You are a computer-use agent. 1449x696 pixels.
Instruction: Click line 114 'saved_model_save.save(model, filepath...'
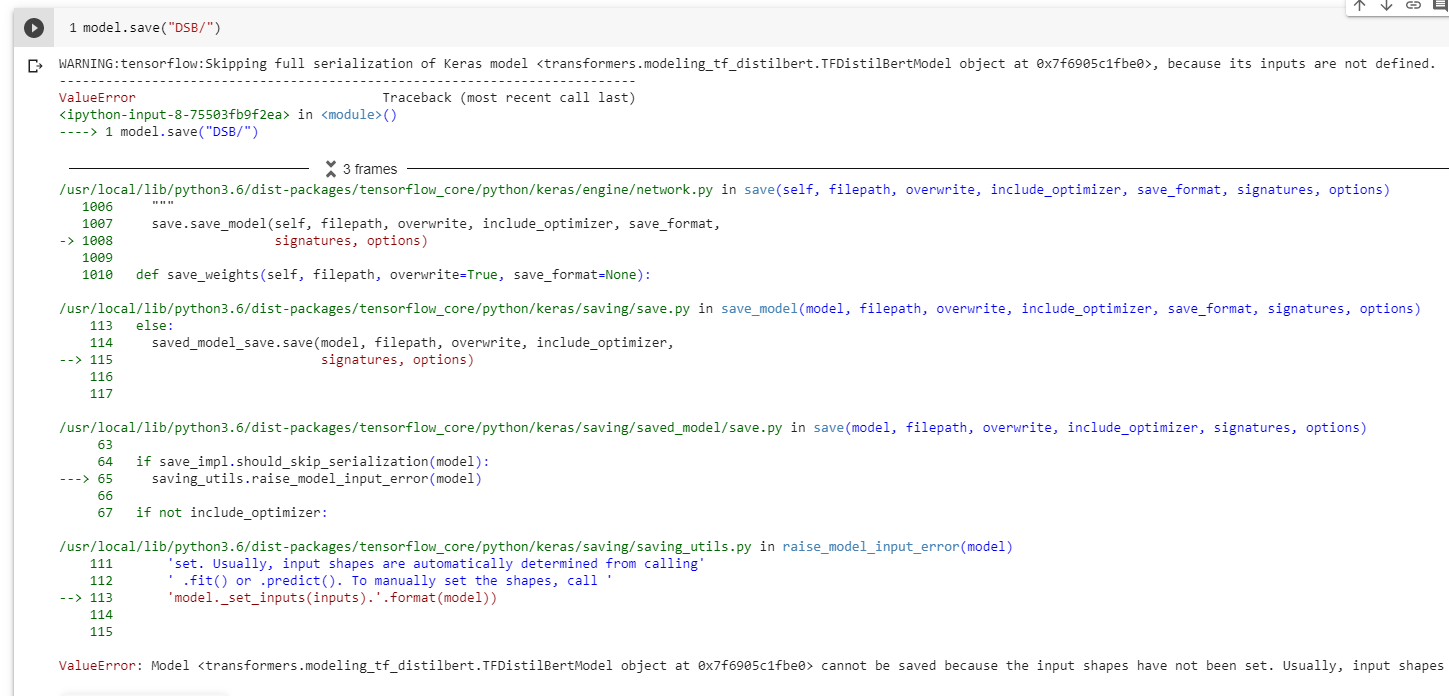413,343
